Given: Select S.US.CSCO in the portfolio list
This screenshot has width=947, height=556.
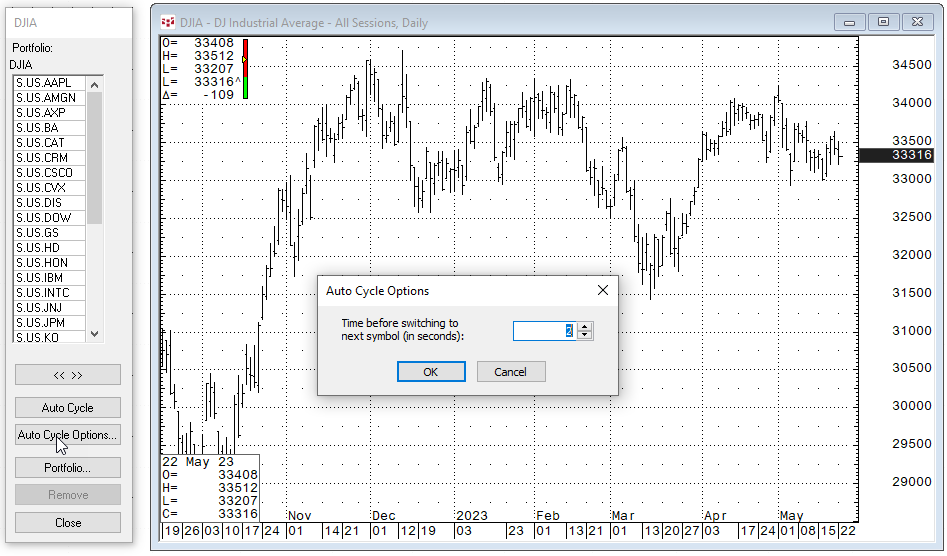Looking at the screenshot, I should coord(44,173).
